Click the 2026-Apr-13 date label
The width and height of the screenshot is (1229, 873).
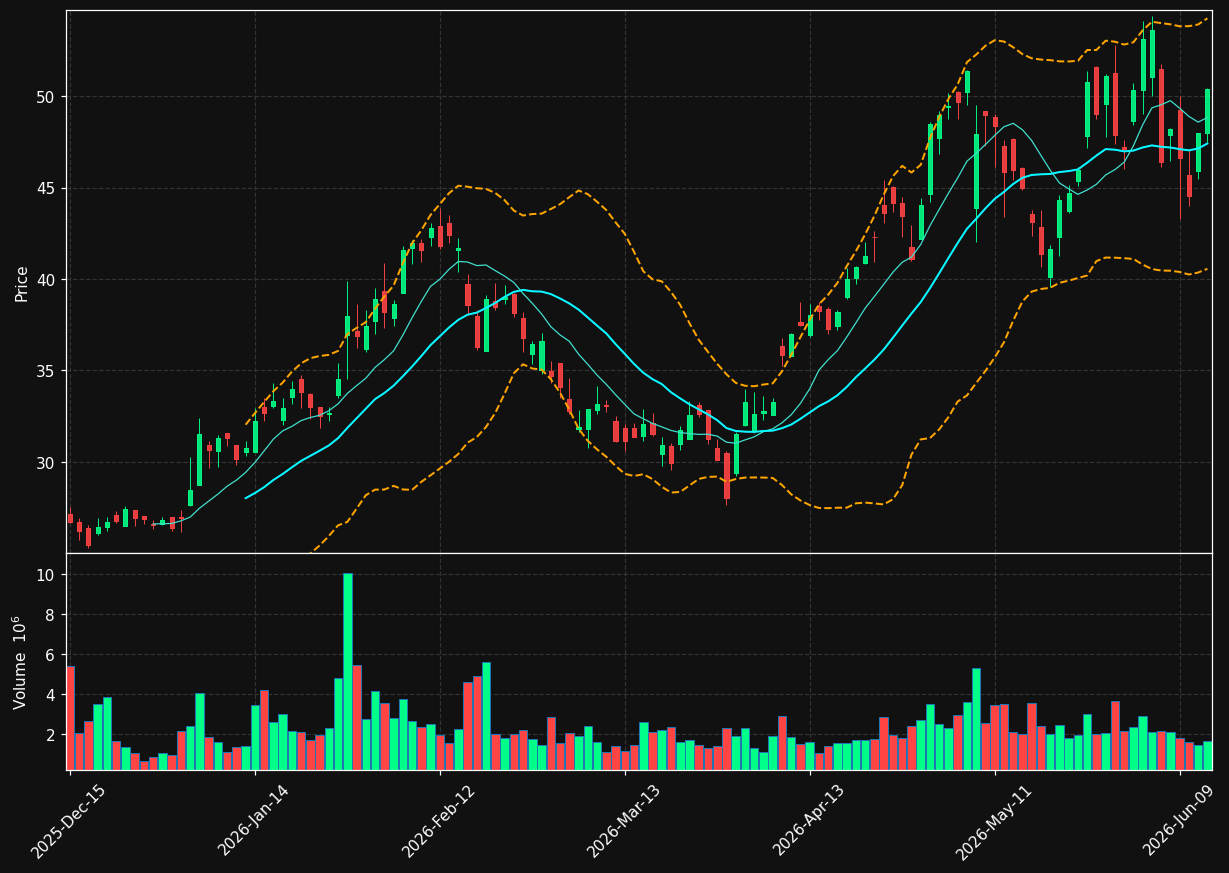[809, 822]
